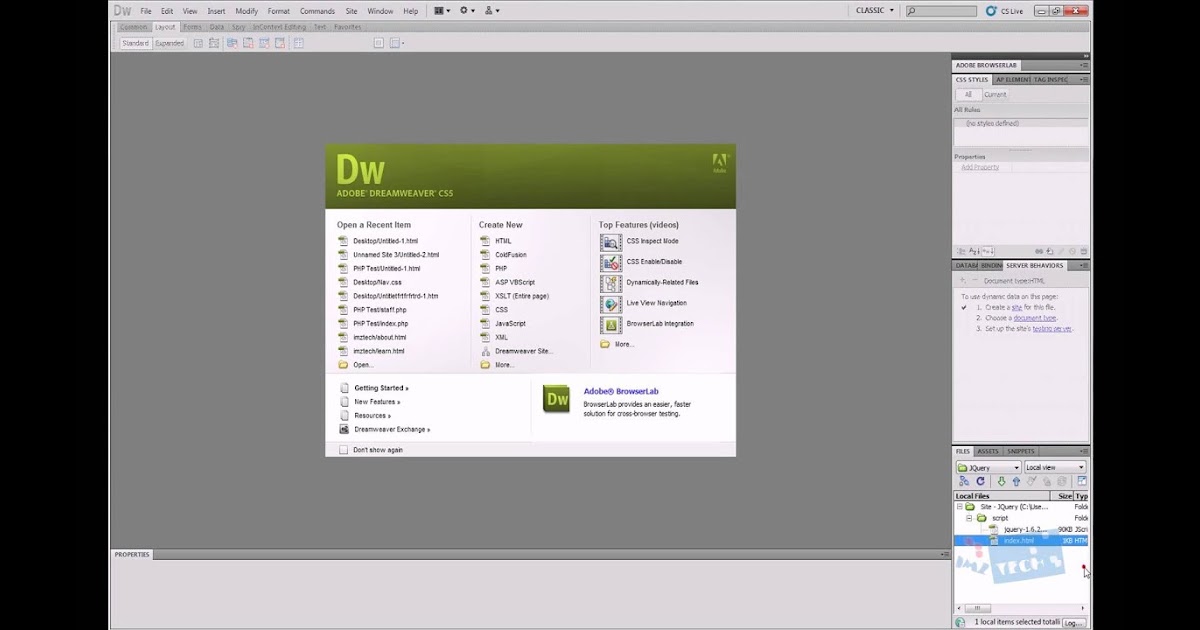The height and width of the screenshot is (630, 1200).
Task: Select Expanded tables mode
Action: pos(169,43)
